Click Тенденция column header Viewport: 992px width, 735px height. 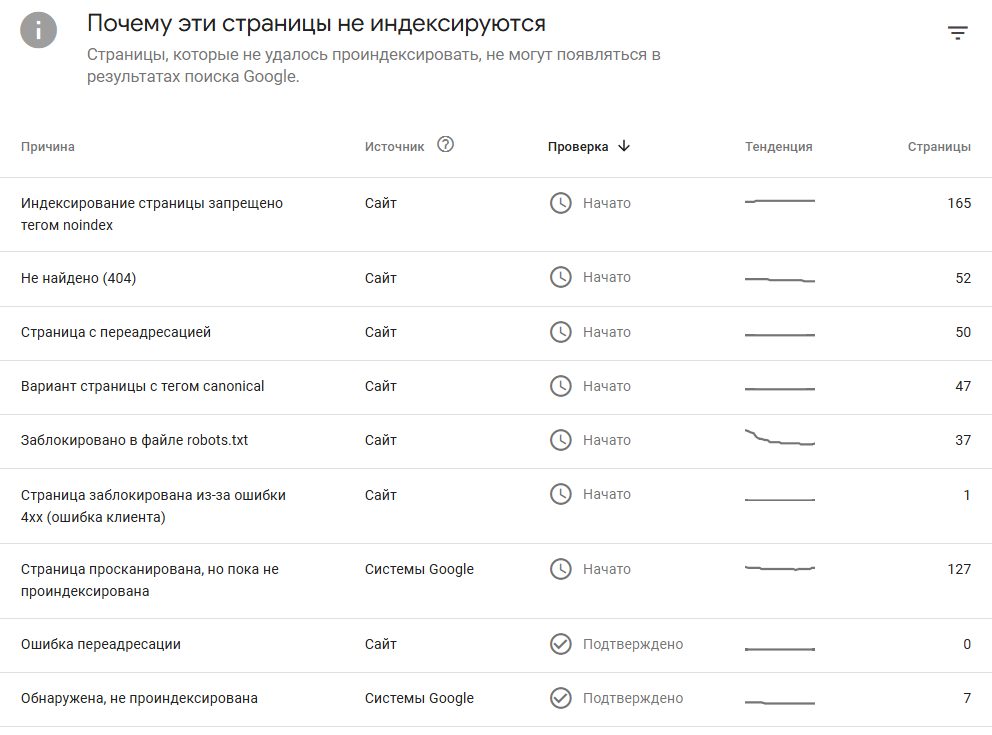[x=778, y=147]
